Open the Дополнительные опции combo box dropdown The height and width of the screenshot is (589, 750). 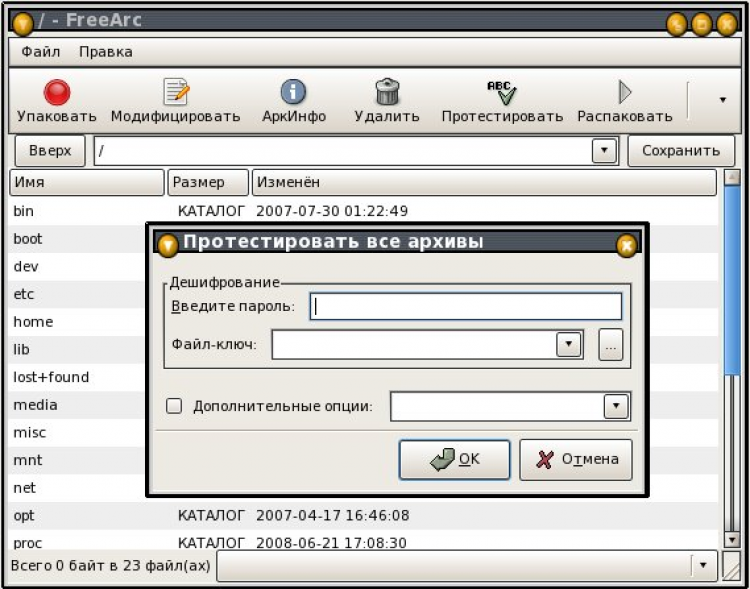pos(615,406)
